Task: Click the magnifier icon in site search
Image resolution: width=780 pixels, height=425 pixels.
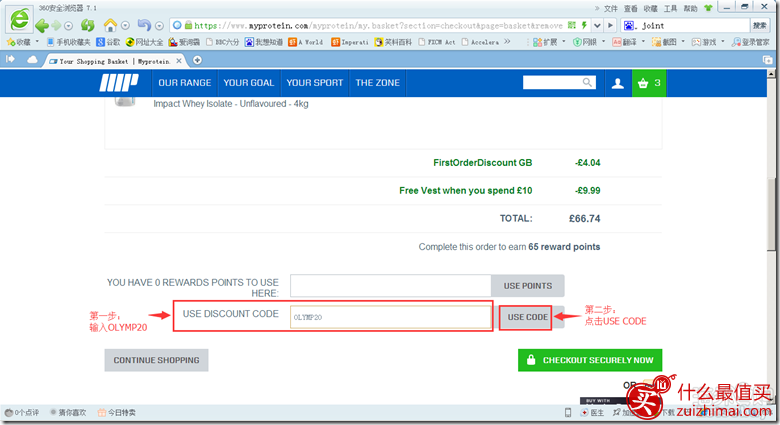Action: pyautogui.click(x=587, y=83)
